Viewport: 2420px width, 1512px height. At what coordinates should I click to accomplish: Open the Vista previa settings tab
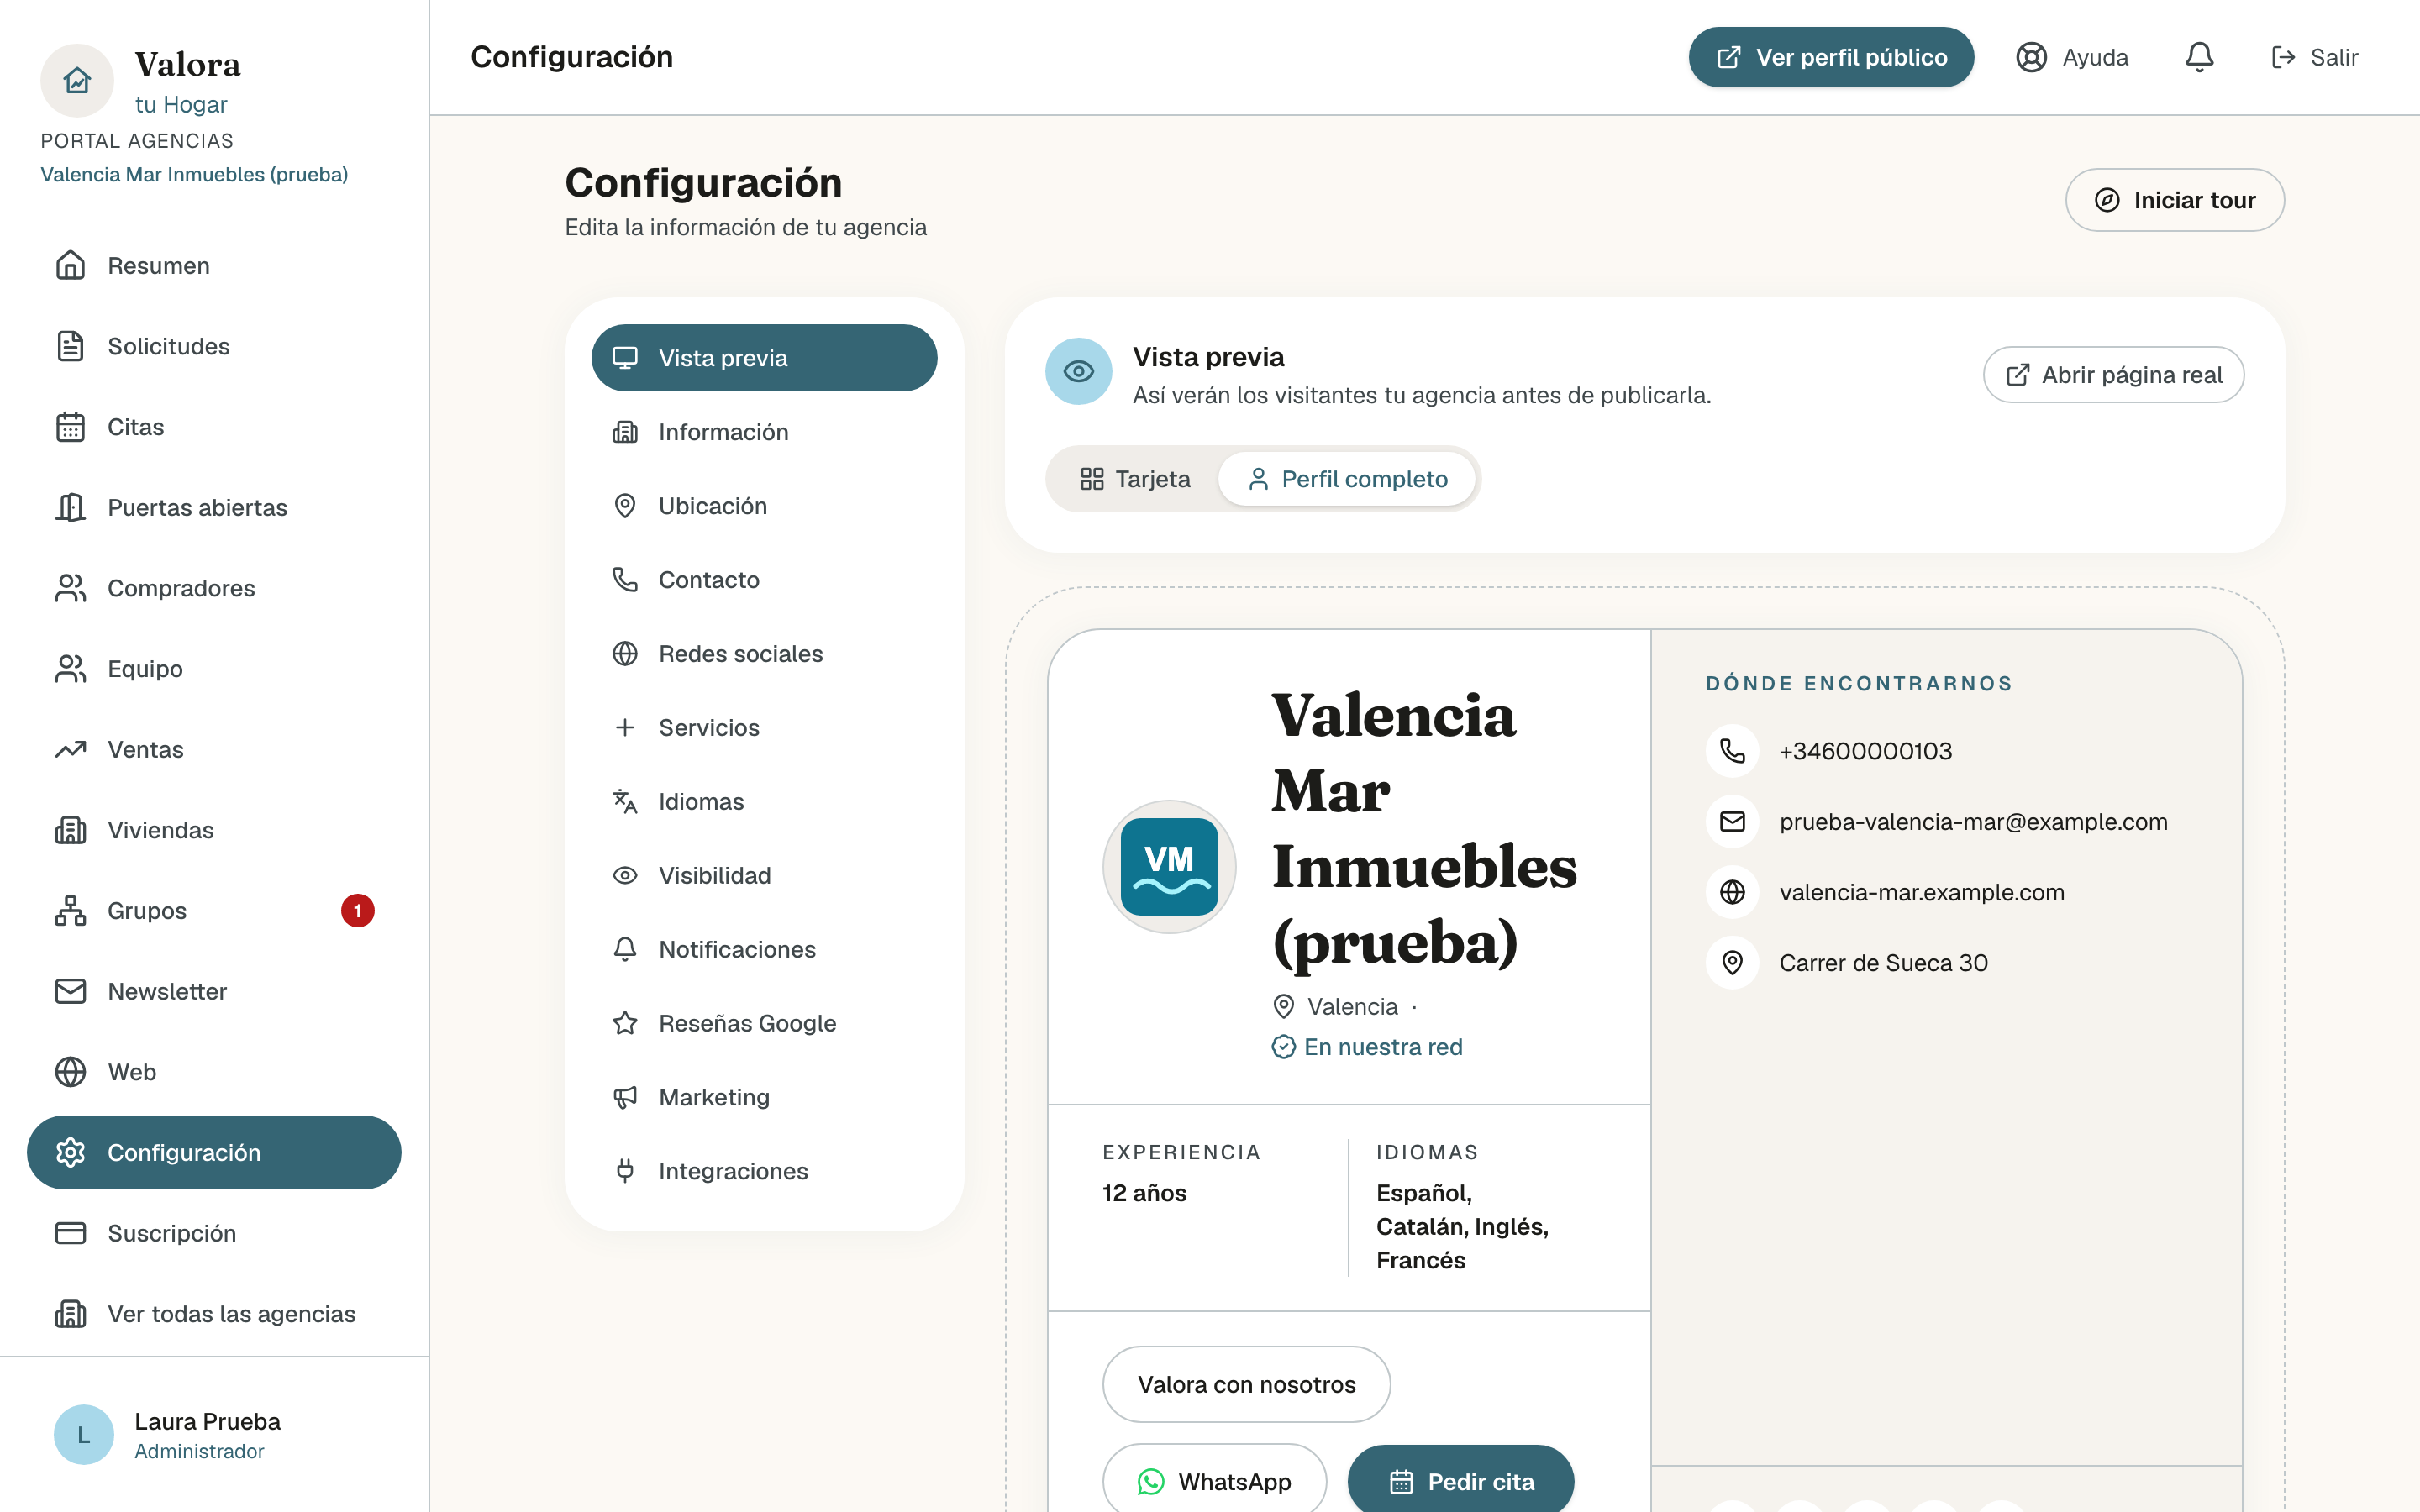click(x=764, y=358)
